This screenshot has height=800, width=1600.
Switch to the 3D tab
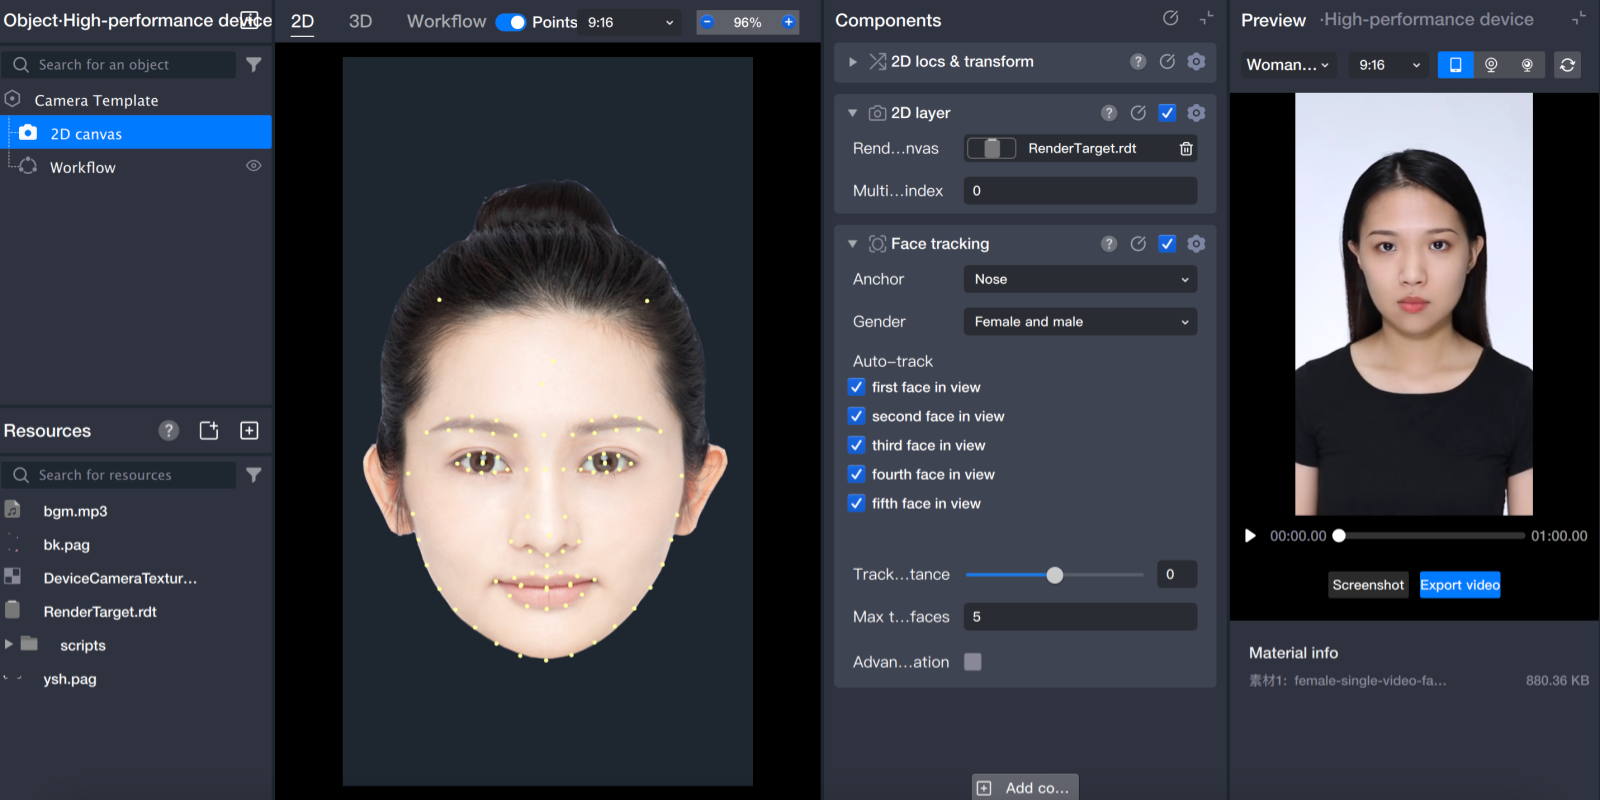[360, 22]
